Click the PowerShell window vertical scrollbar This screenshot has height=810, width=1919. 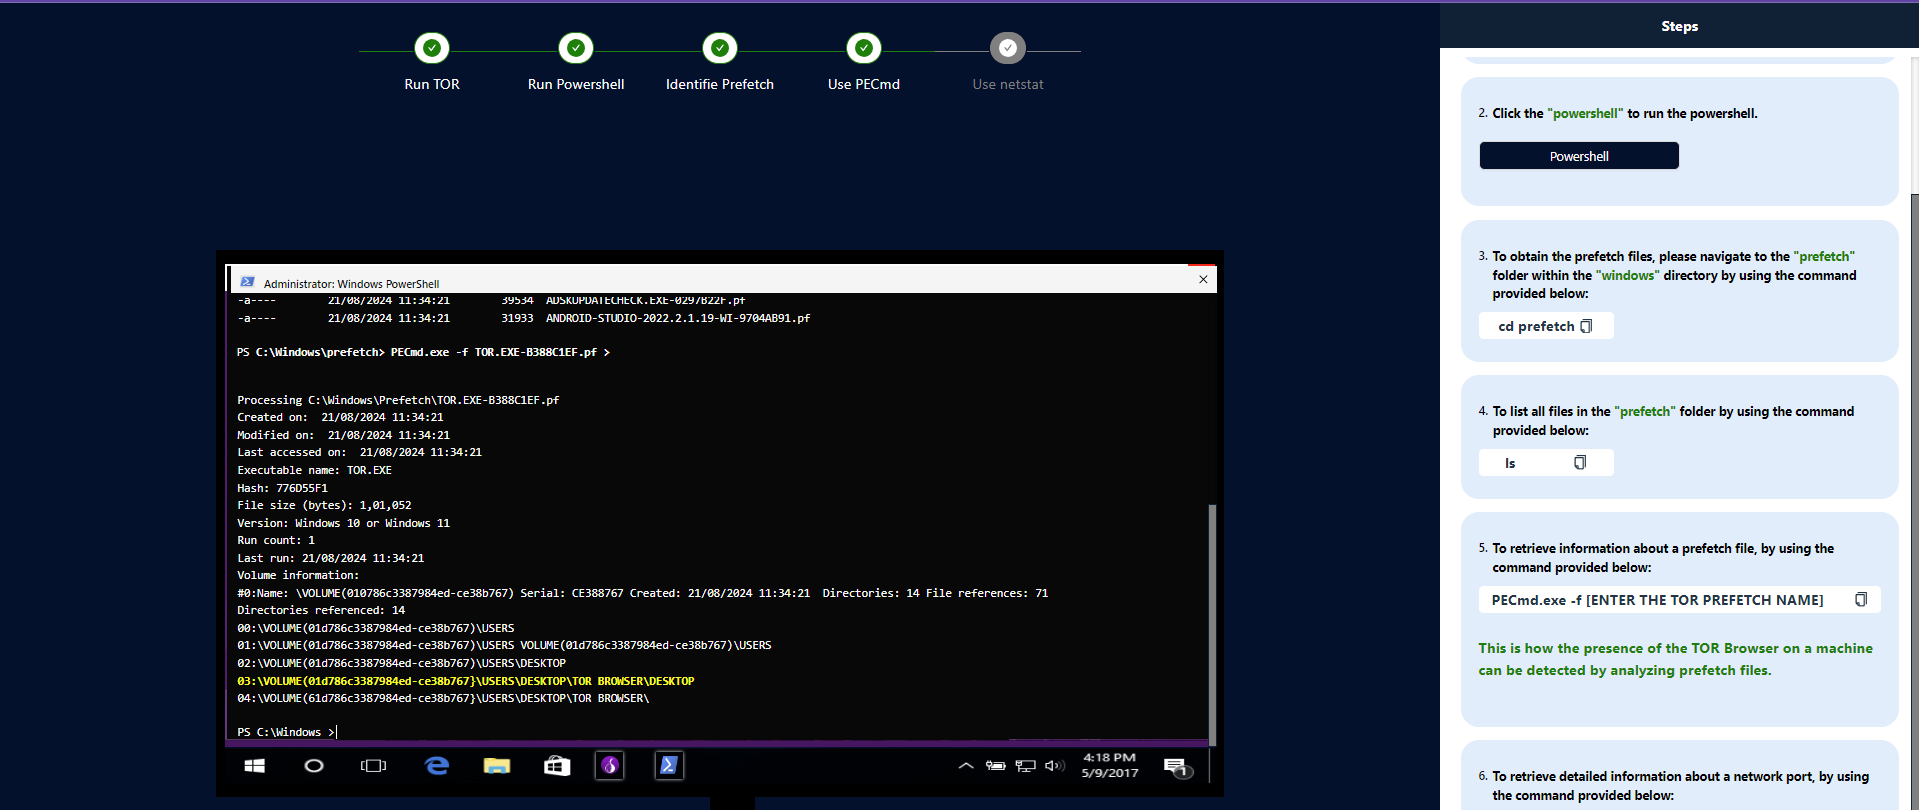coord(1212,620)
